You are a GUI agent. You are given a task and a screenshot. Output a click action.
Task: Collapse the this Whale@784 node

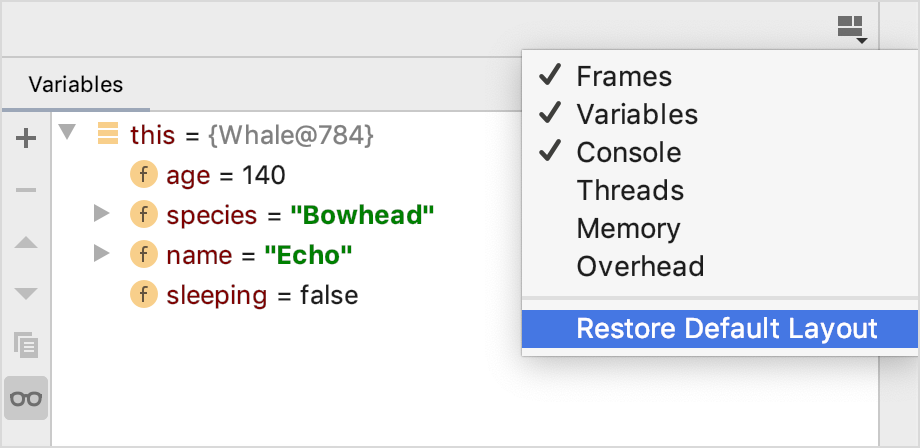coord(68,132)
